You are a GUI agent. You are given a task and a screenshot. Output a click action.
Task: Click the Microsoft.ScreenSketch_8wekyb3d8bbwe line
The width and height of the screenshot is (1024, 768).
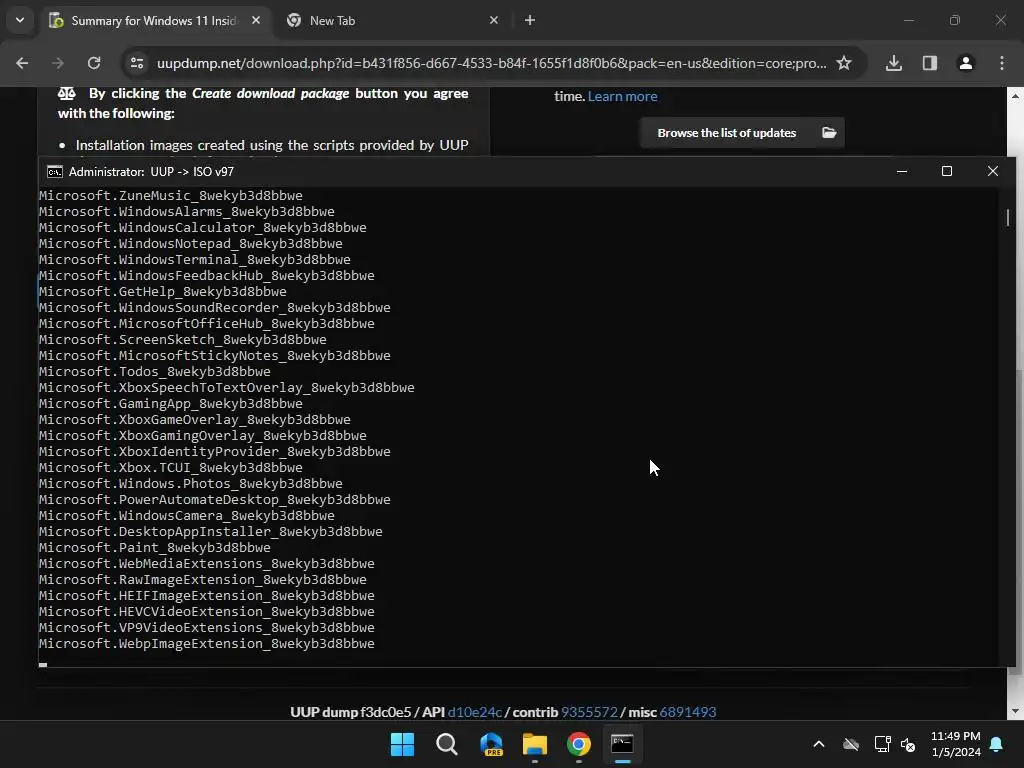tap(182, 340)
